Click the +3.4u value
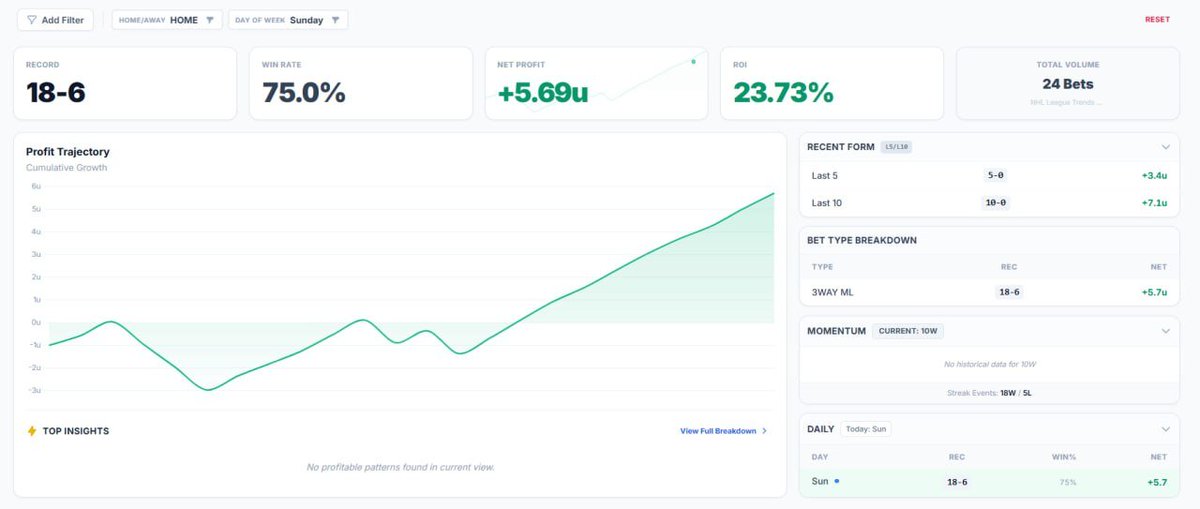Viewport: 1200px width, 509px height. (1154, 175)
